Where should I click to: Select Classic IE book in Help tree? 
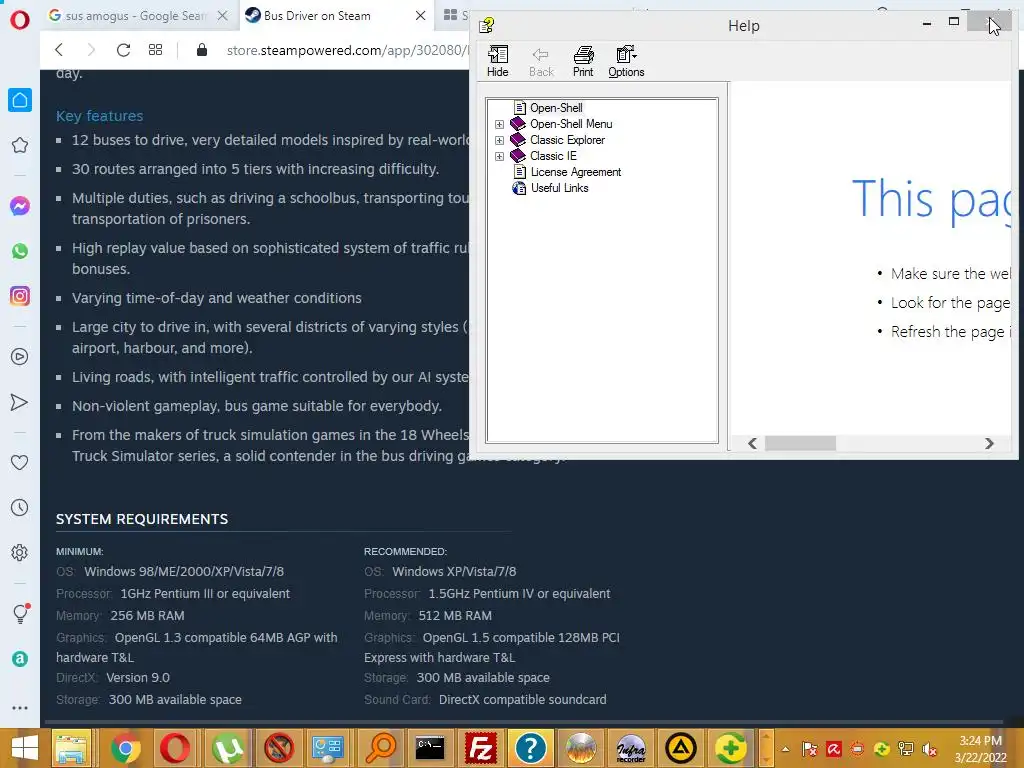553,155
